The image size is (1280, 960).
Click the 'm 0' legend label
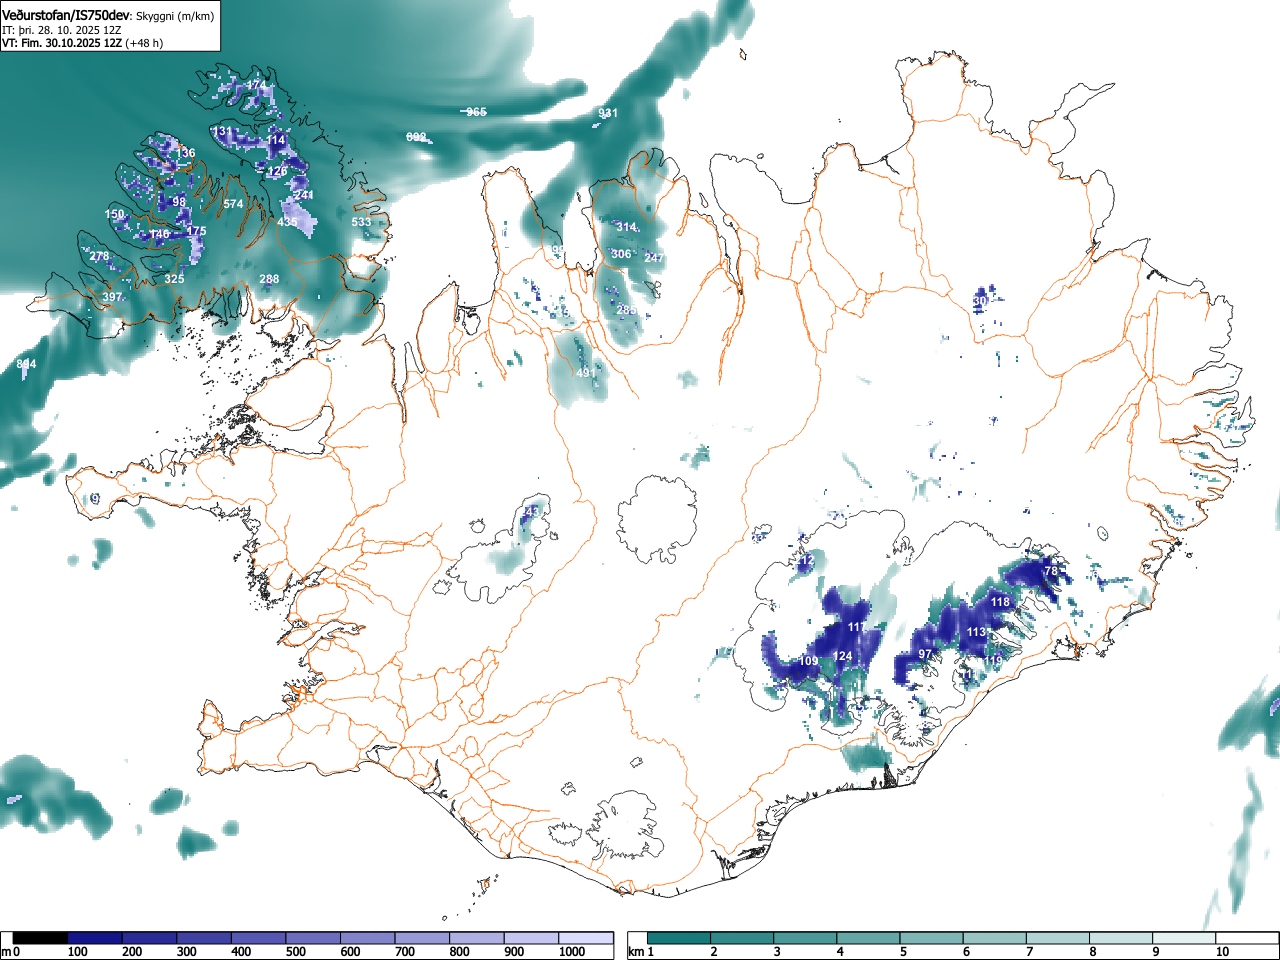tap(10, 952)
